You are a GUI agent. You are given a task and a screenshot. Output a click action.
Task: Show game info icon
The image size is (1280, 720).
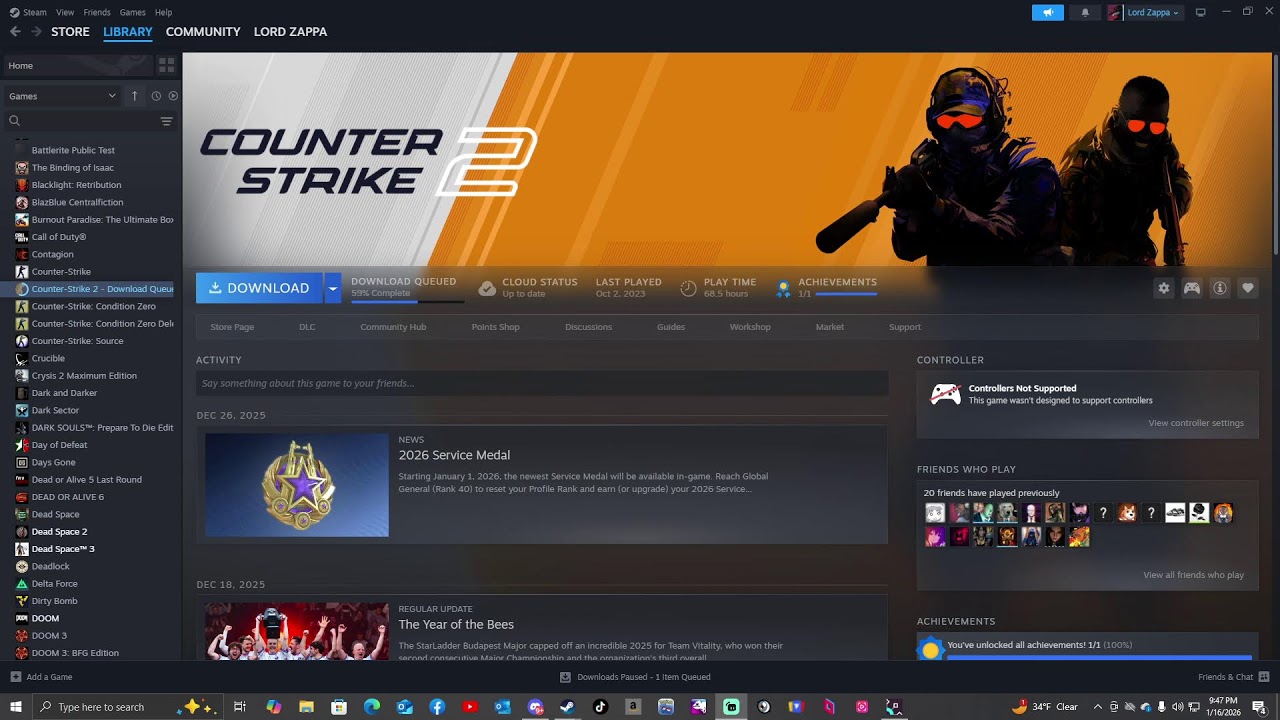click(1220, 288)
